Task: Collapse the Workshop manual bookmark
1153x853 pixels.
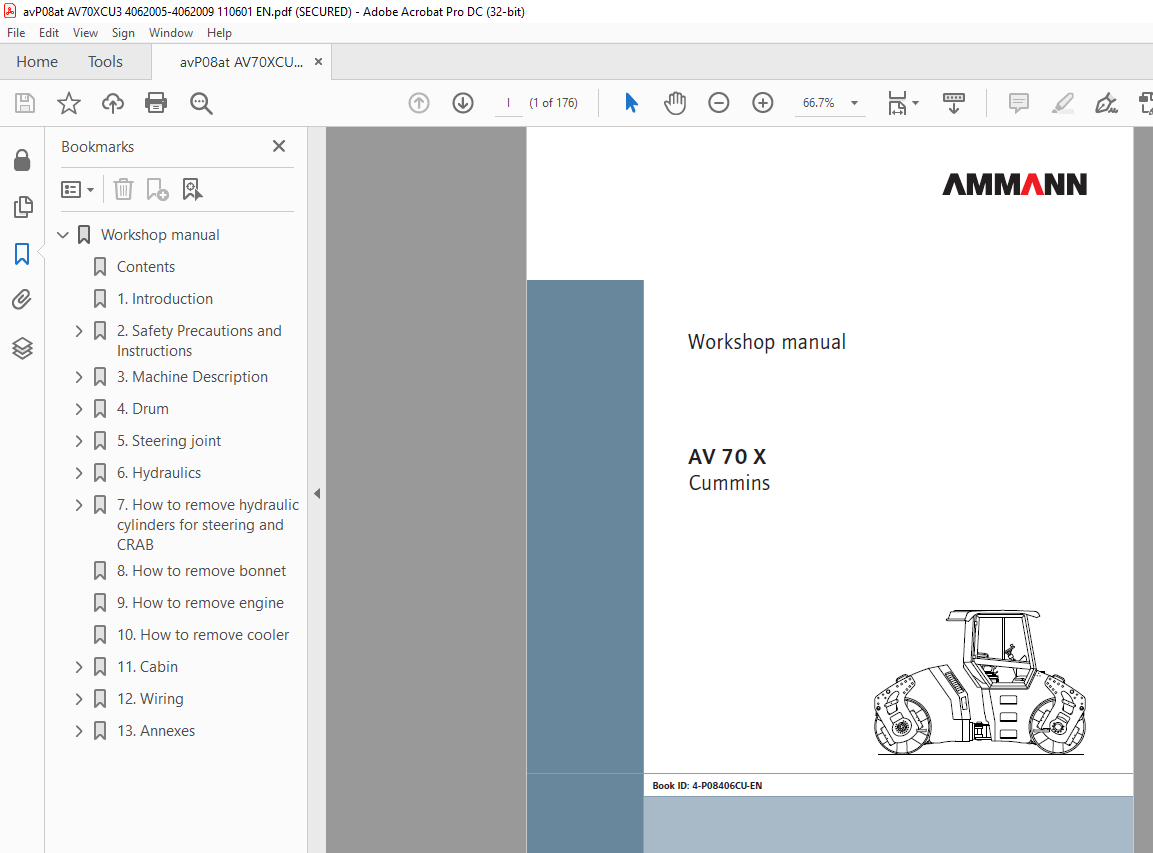Action: [x=63, y=235]
